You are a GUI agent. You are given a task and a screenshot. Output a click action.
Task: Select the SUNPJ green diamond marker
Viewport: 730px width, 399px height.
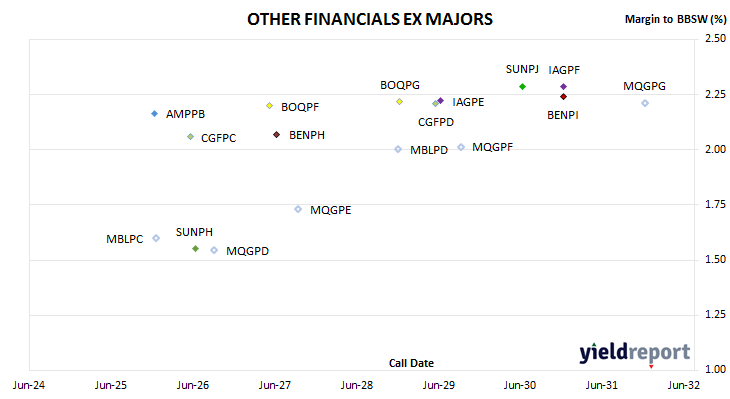point(522,87)
